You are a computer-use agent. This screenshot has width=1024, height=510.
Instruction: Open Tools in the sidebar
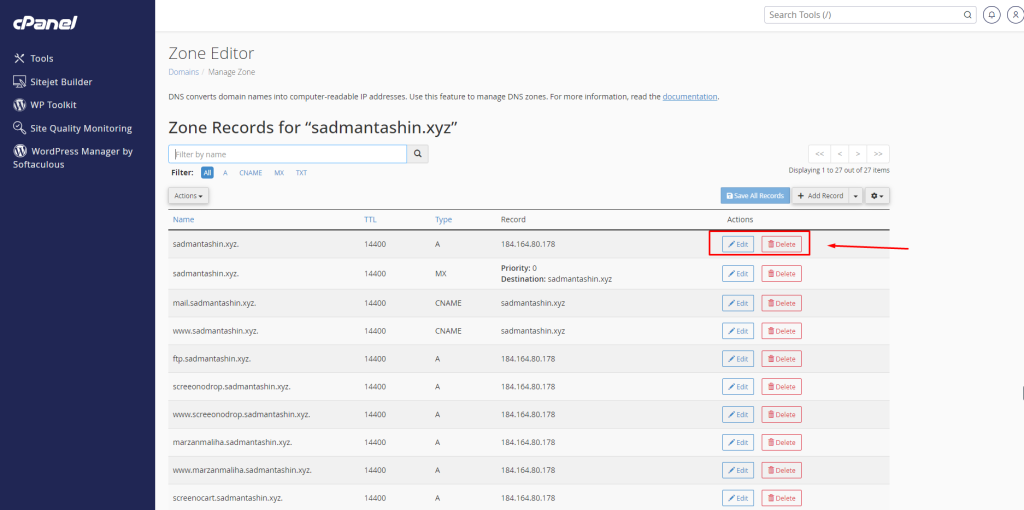(x=41, y=59)
